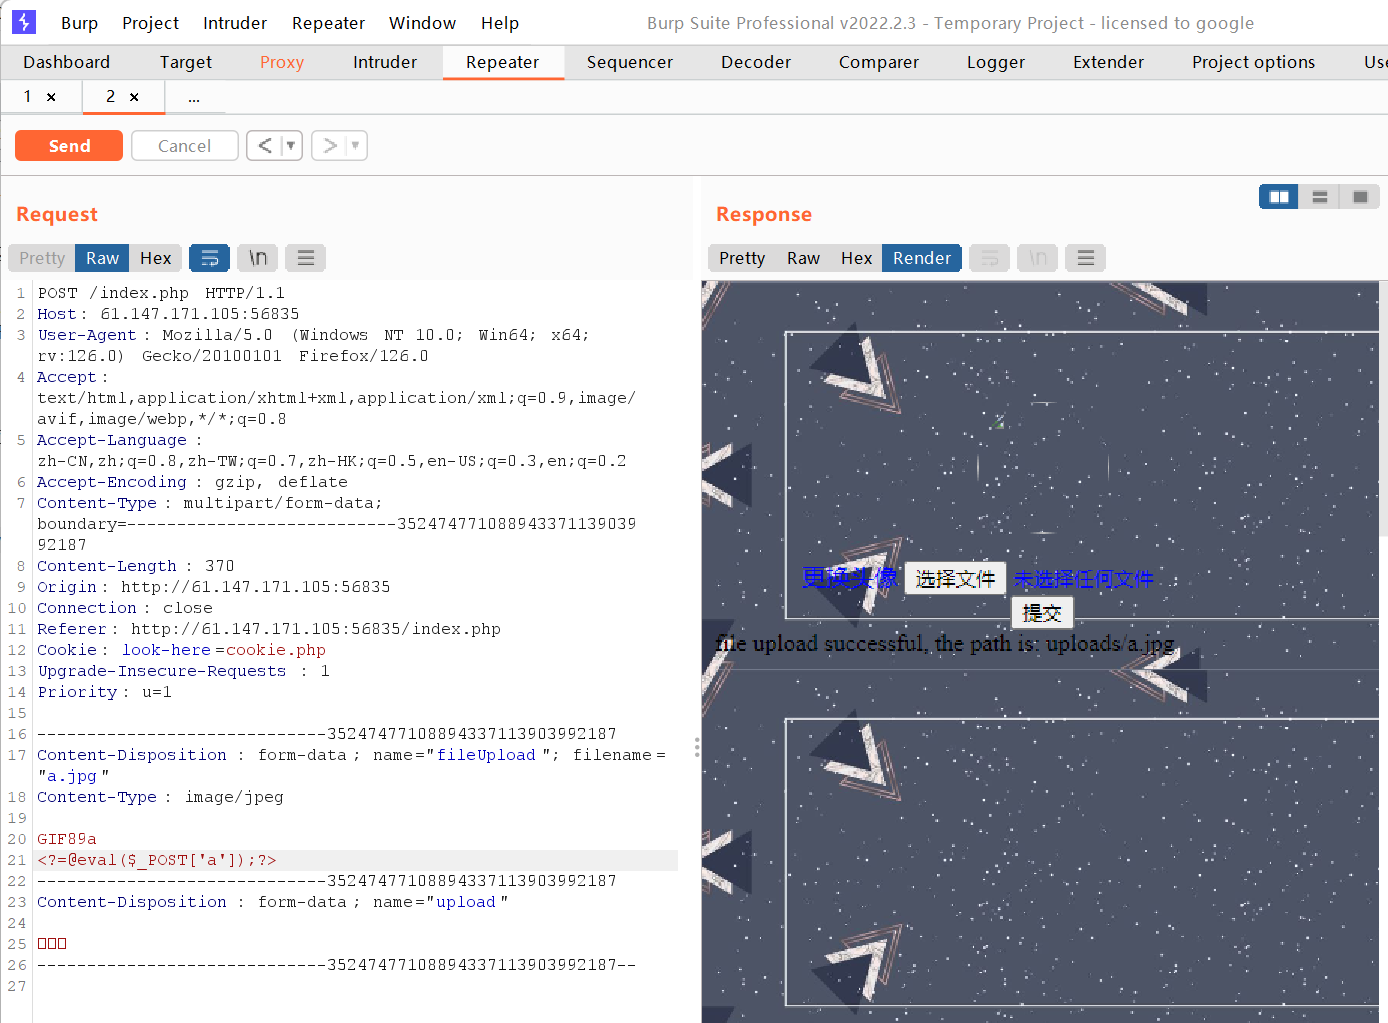Go forward in request history
This screenshot has width=1388, height=1023.
(x=329, y=146)
